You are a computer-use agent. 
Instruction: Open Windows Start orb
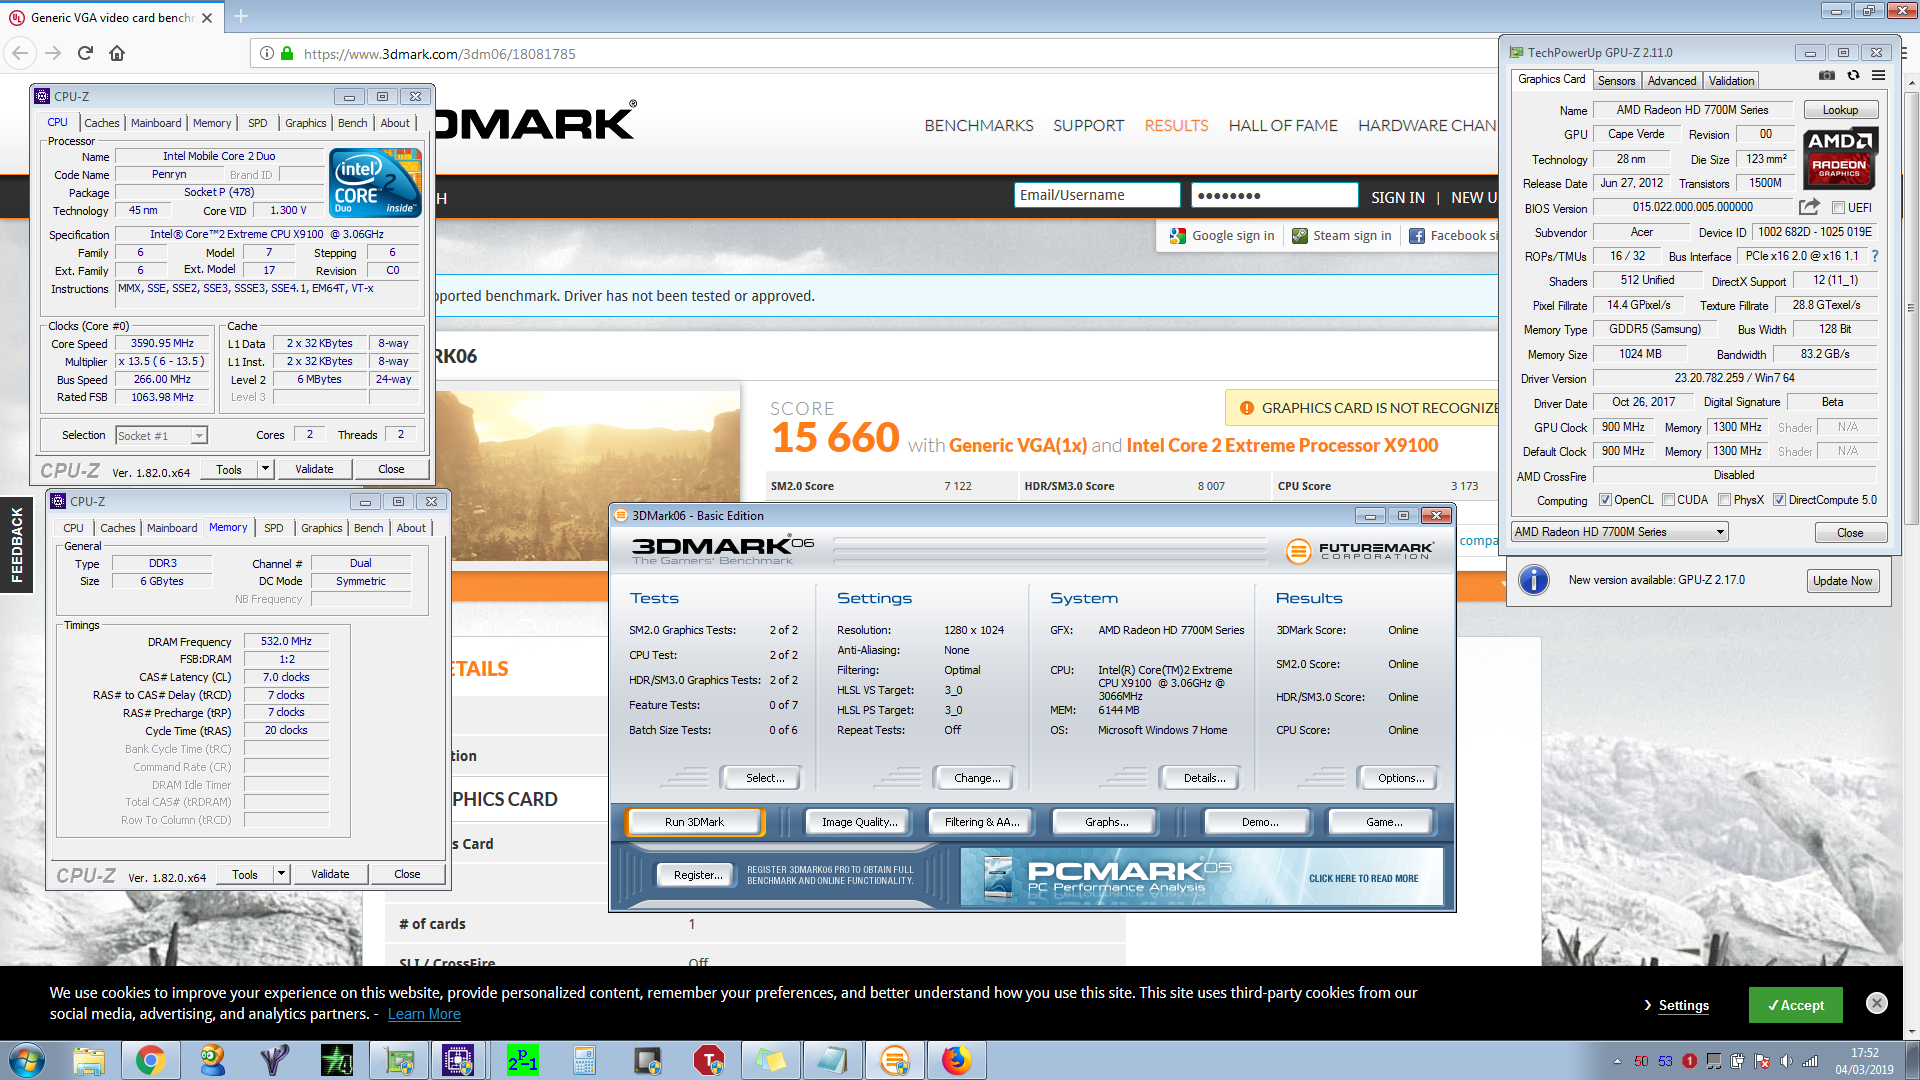pos(27,1060)
